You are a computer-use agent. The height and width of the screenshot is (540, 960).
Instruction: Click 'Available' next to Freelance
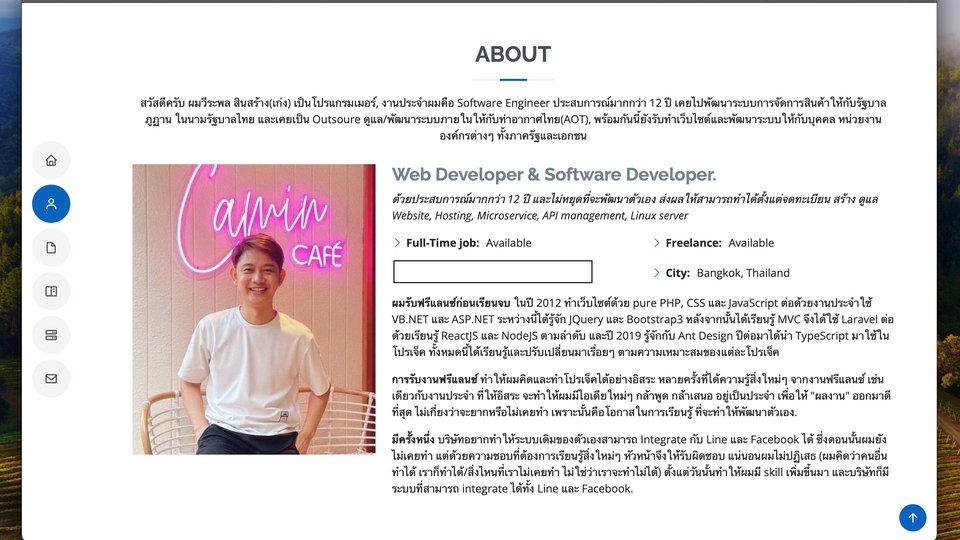pos(751,243)
